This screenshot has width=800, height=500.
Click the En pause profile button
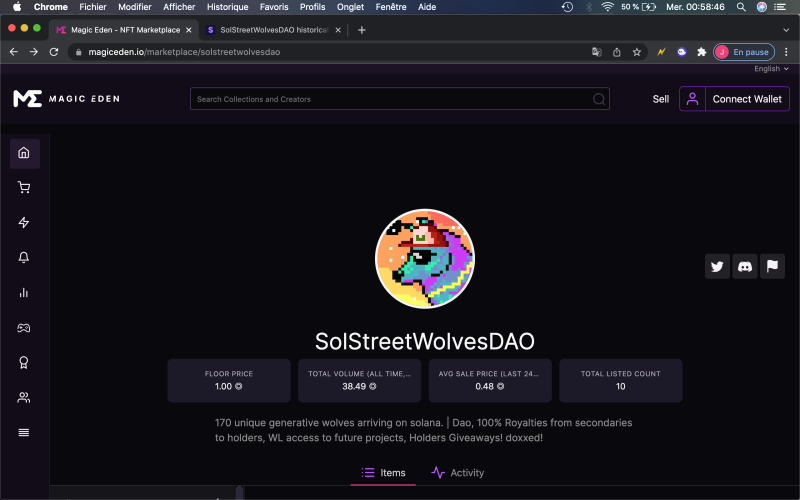point(744,52)
